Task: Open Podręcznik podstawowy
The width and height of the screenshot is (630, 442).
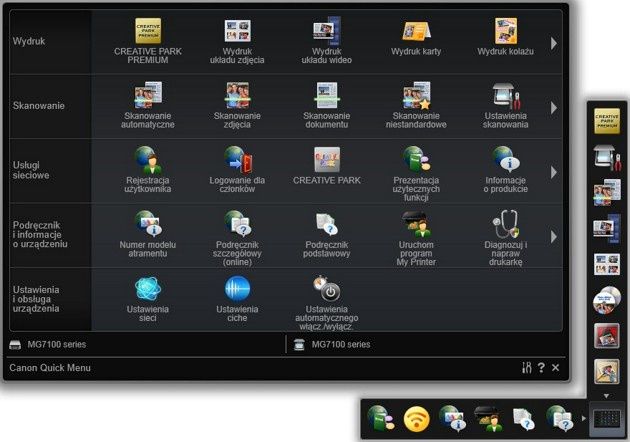Action: tap(327, 234)
